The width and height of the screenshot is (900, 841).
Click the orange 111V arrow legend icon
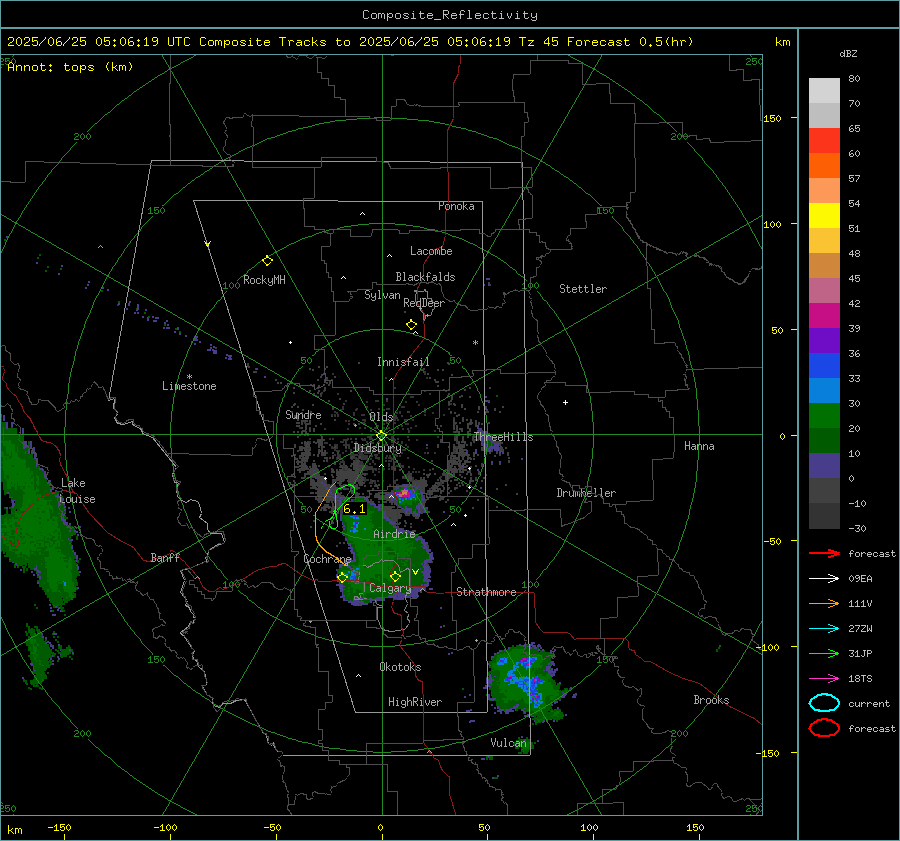click(824, 603)
